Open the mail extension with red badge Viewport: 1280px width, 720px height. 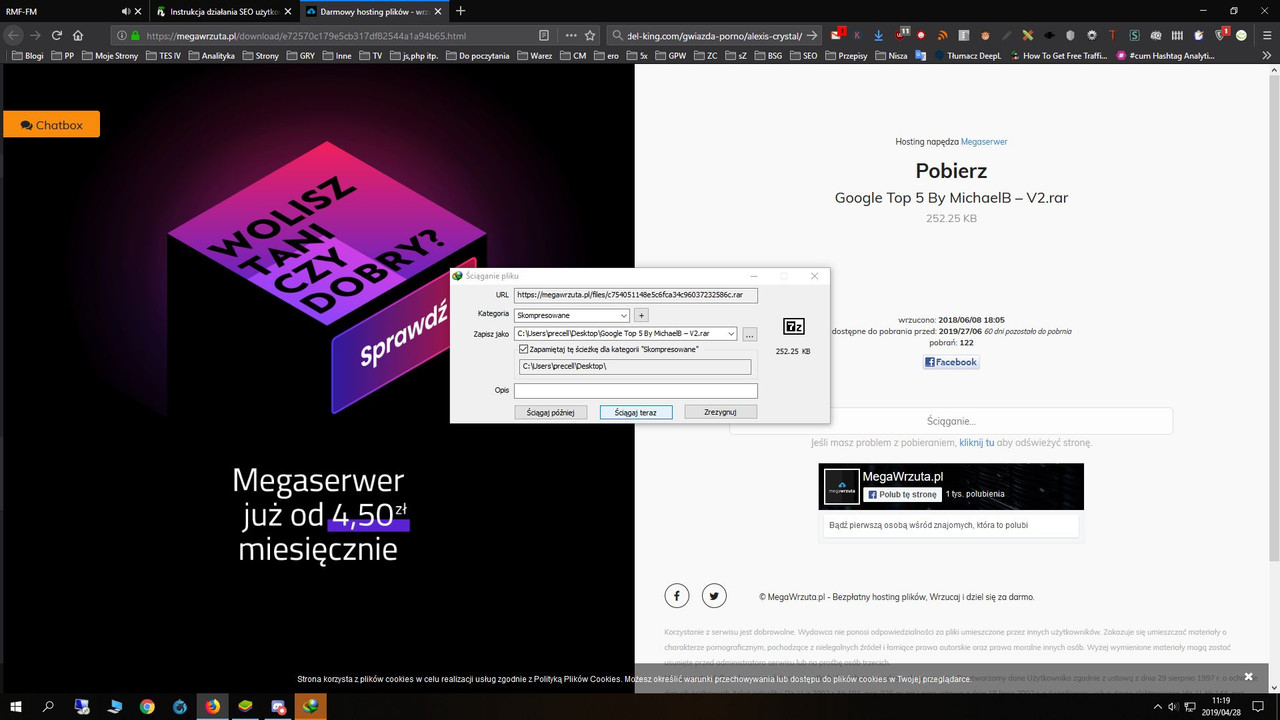point(837,35)
